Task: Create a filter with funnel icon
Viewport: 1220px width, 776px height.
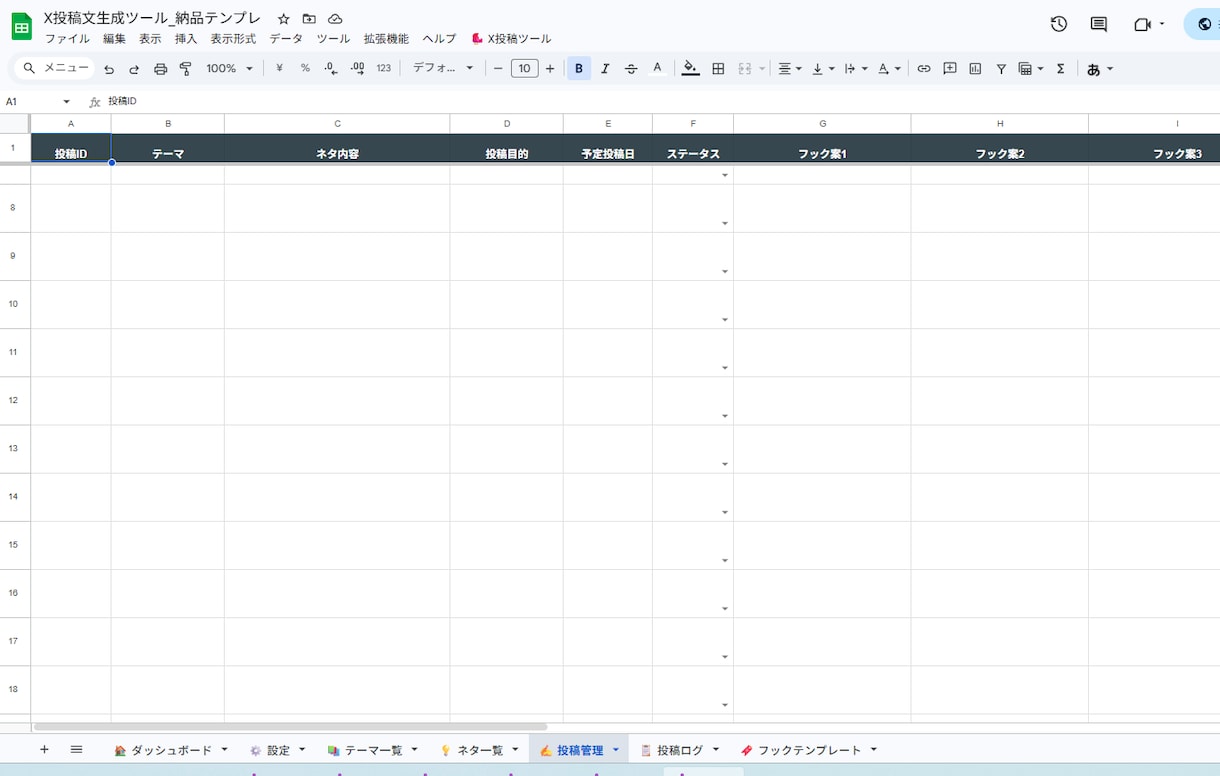Action: point(1001,69)
